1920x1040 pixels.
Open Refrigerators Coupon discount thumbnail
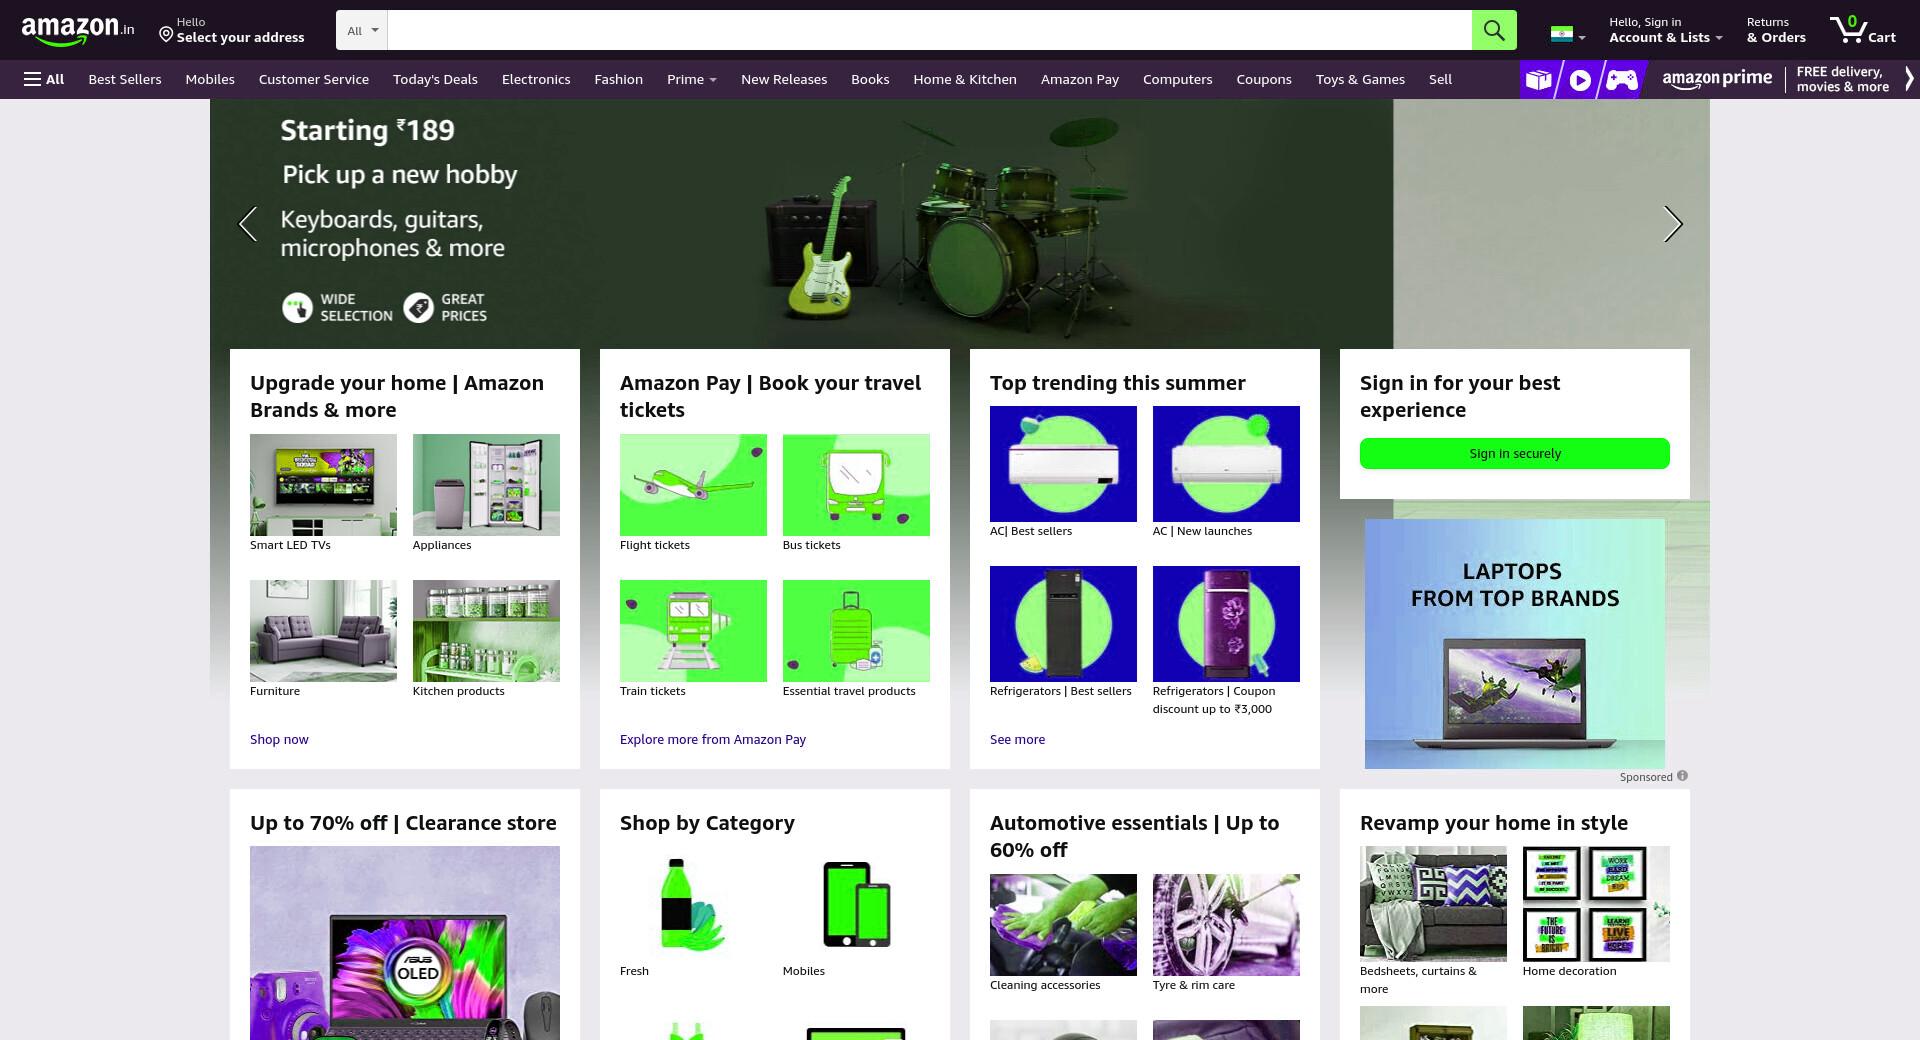point(1226,624)
